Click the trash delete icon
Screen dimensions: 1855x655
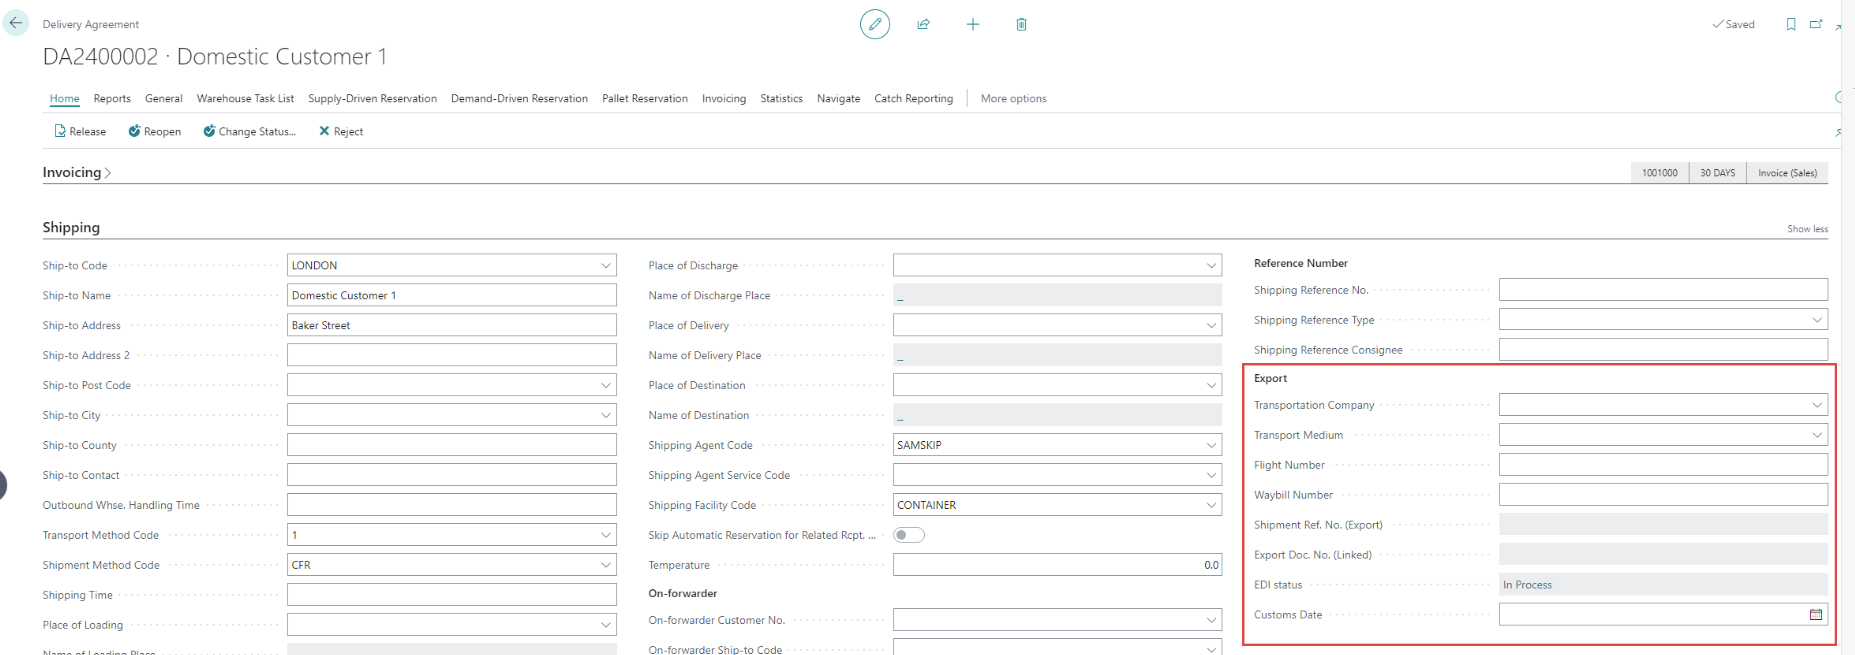(1021, 24)
